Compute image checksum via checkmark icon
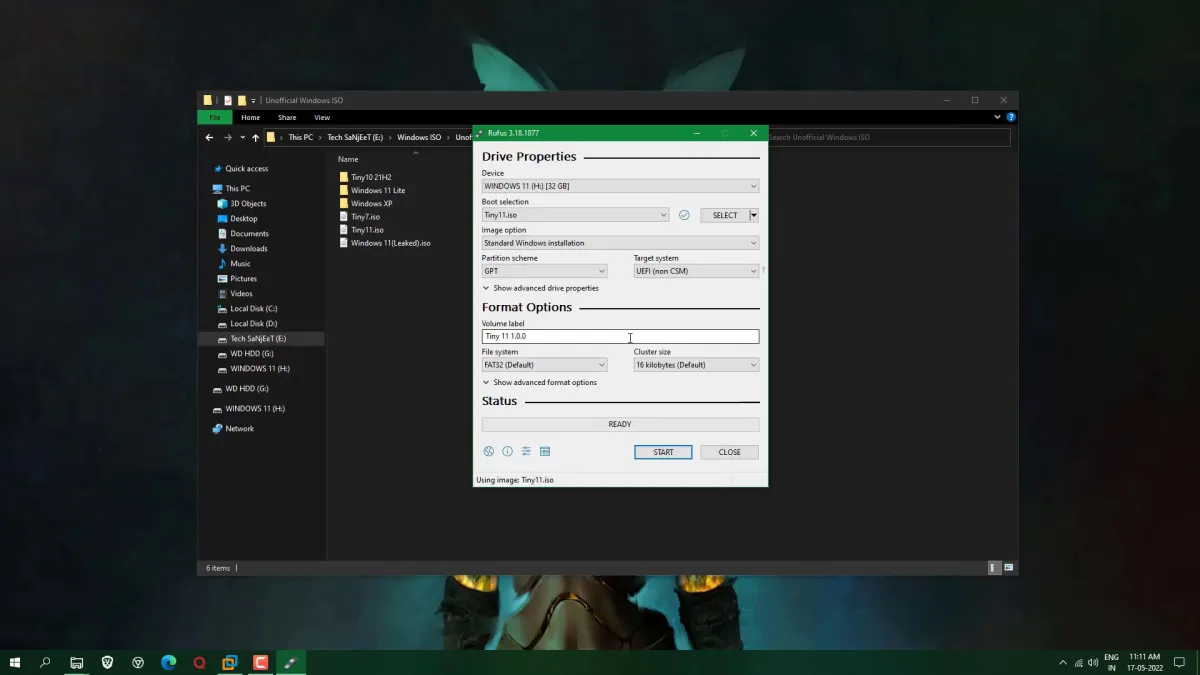The image size is (1200, 675). (684, 215)
